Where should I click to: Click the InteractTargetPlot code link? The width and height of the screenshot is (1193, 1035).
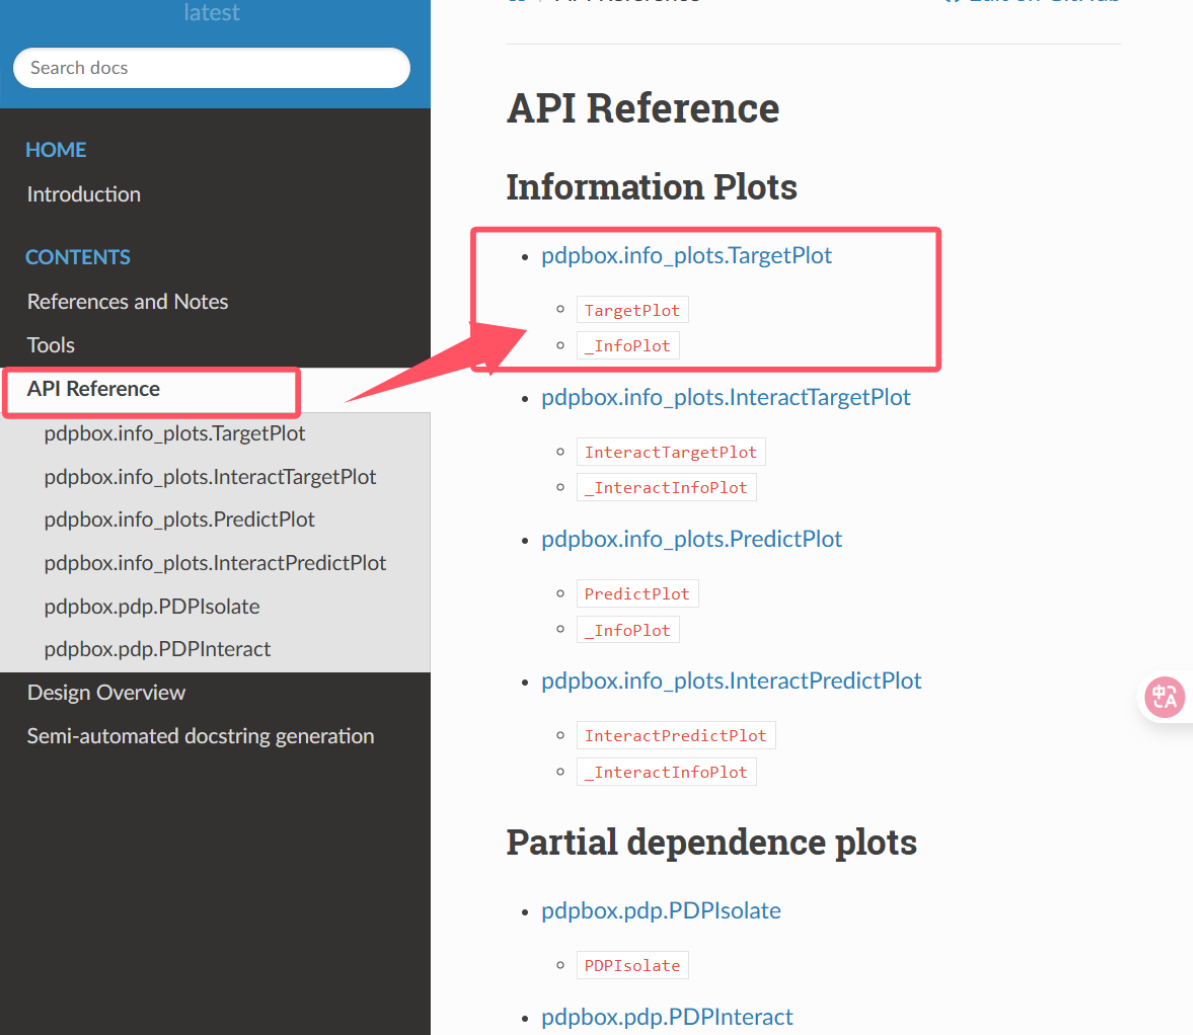click(670, 452)
